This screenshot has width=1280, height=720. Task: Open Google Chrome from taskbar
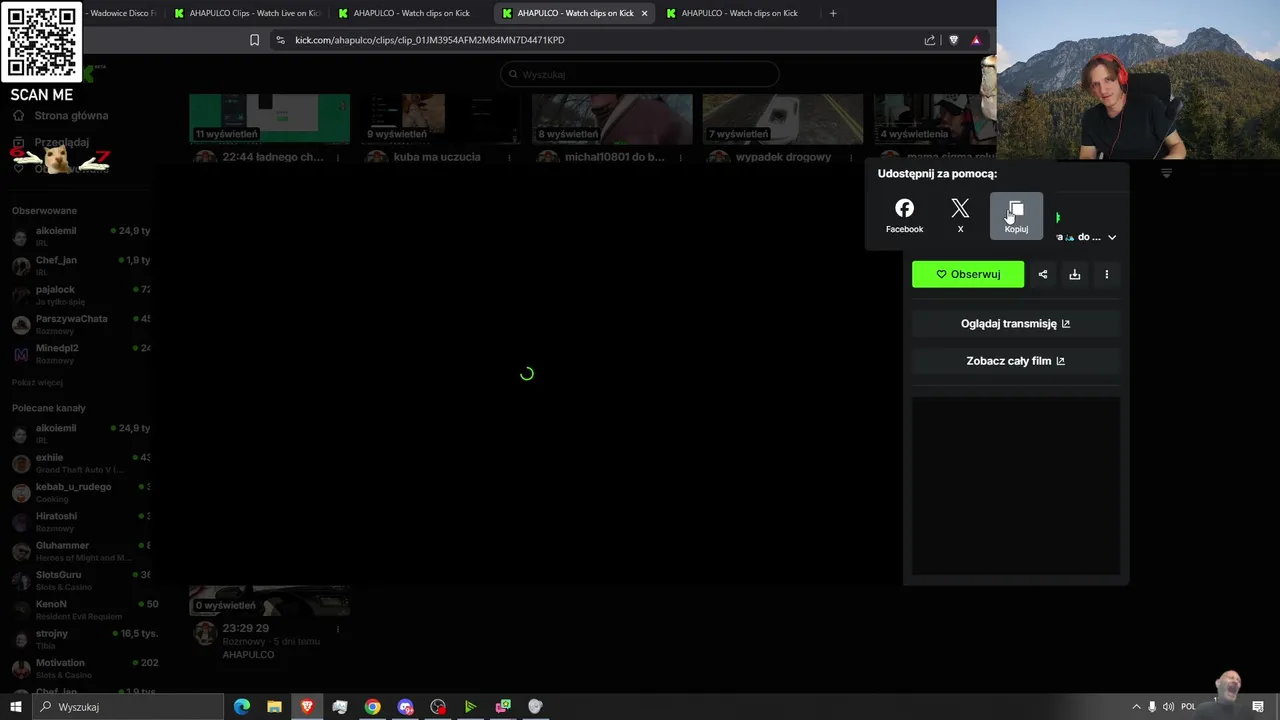(372, 707)
